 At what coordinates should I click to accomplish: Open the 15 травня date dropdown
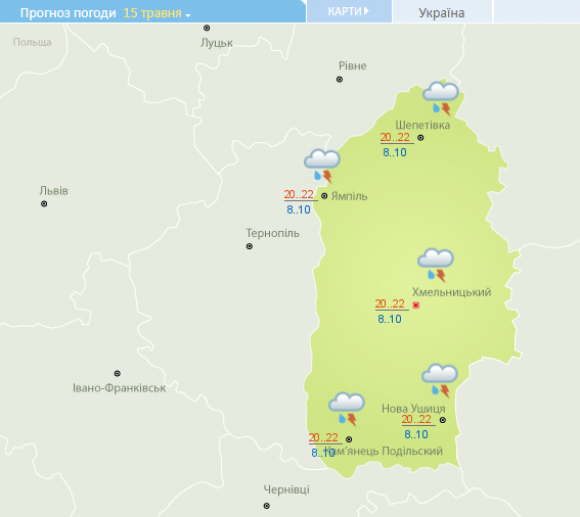(x=157, y=13)
